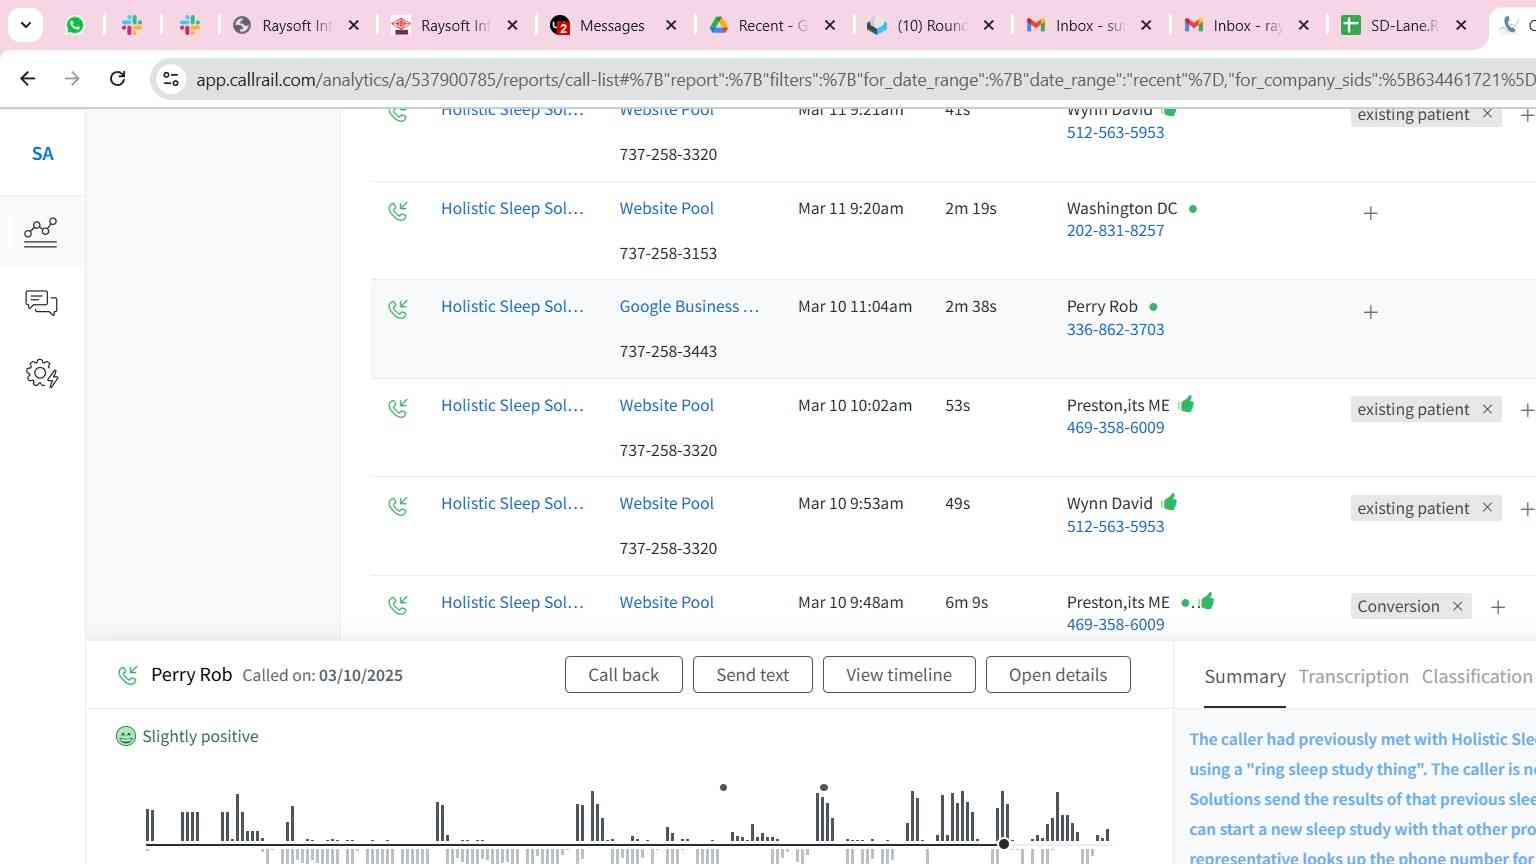Click the Send text button
This screenshot has height=864, width=1536.
pos(753,675)
